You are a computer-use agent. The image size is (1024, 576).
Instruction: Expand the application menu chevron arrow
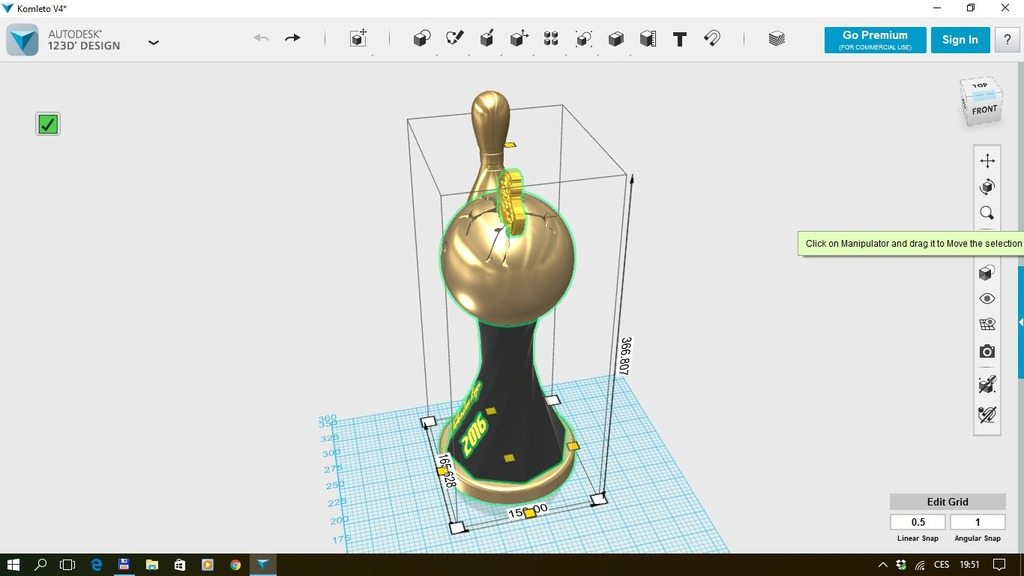(153, 42)
